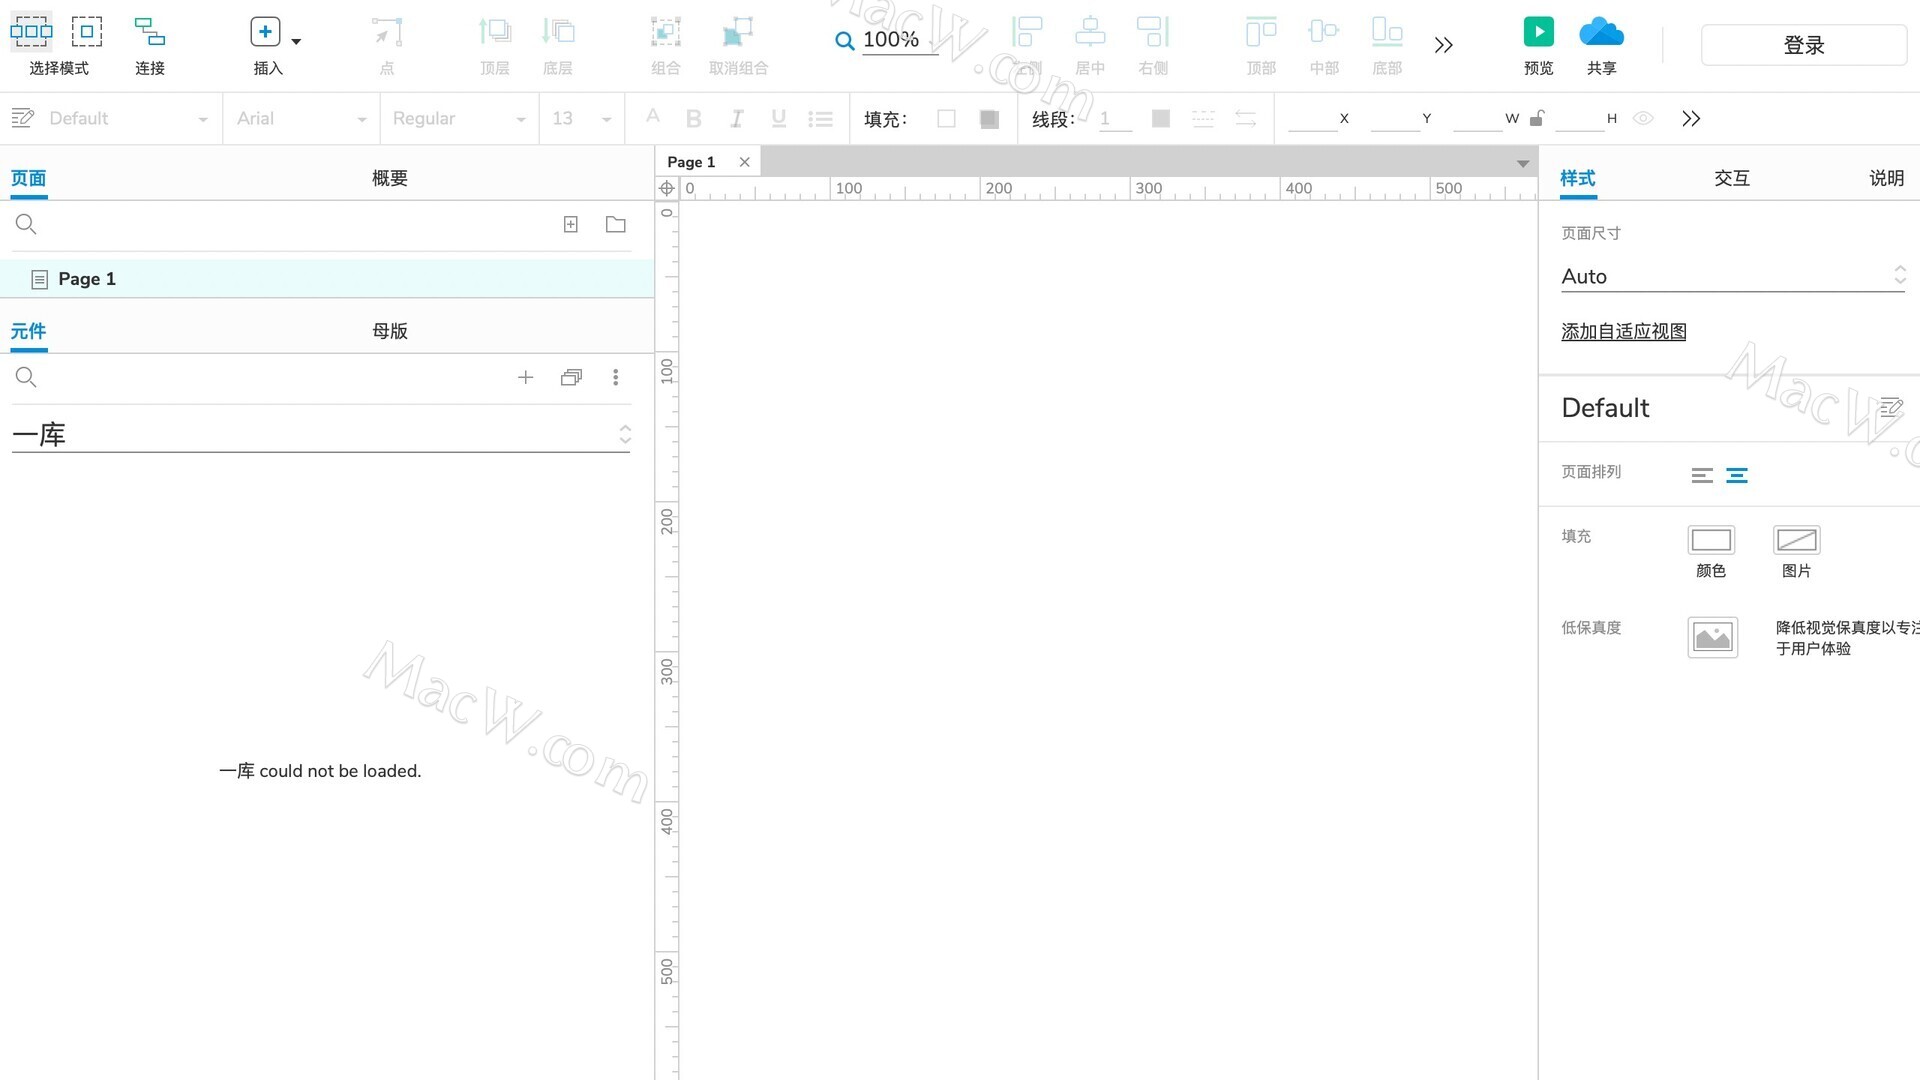
Task: Click the 点 point tool
Action: point(387,45)
